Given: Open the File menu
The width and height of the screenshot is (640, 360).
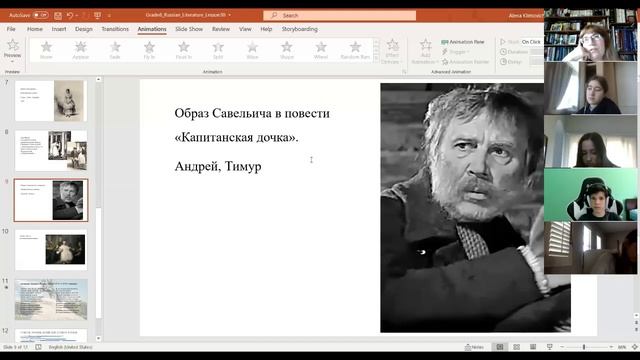Looking at the screenshot, I should 11,29.
